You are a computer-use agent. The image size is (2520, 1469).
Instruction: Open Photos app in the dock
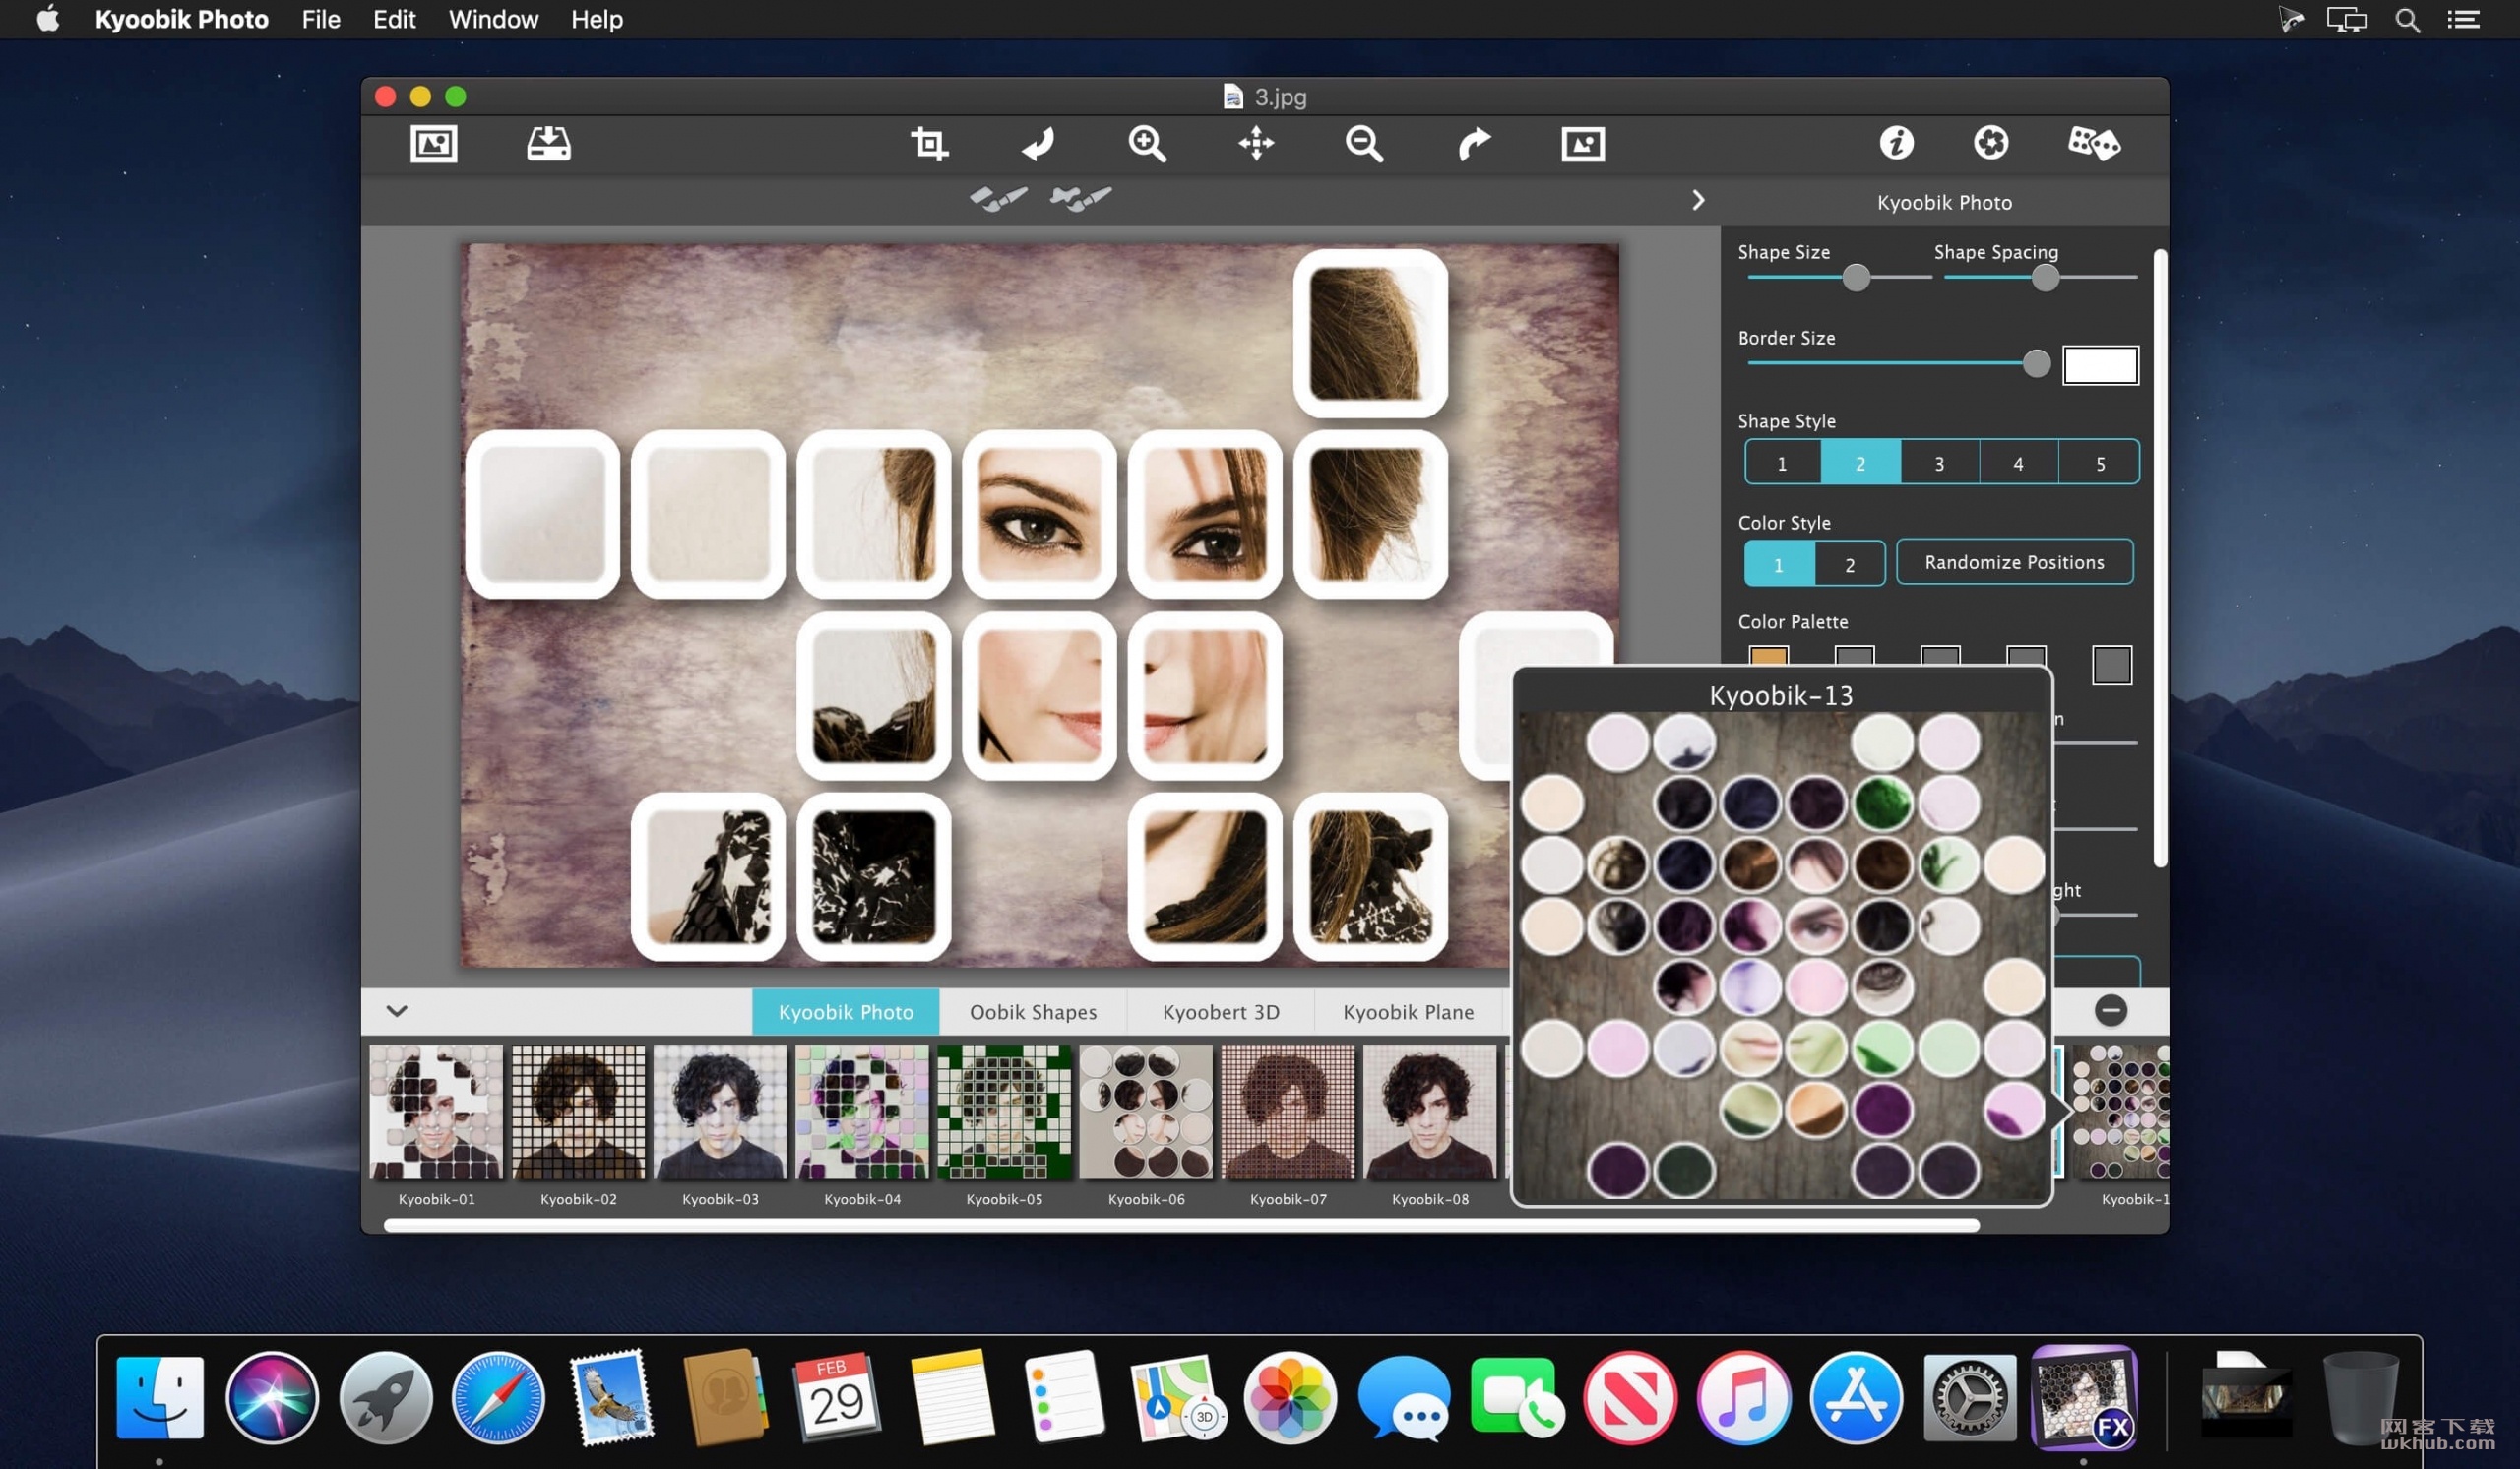1290,1397
